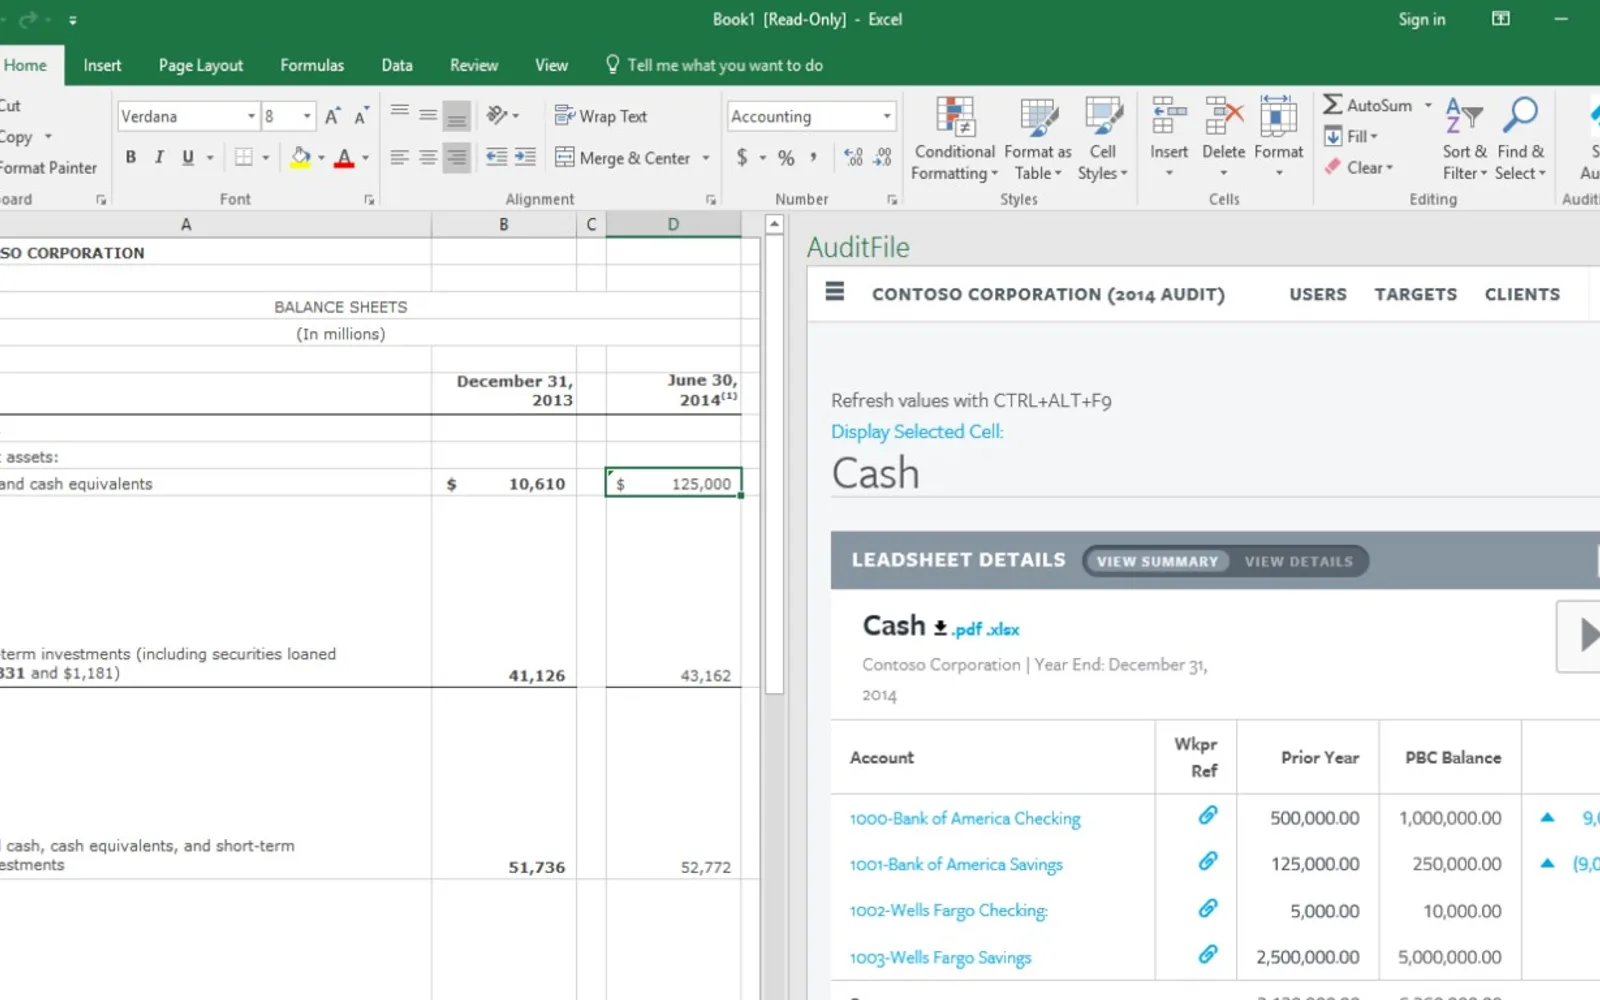This screenshot has width=1600, height=1000.
Task: Open Conditional Formatting
Action: coord(955,140)
